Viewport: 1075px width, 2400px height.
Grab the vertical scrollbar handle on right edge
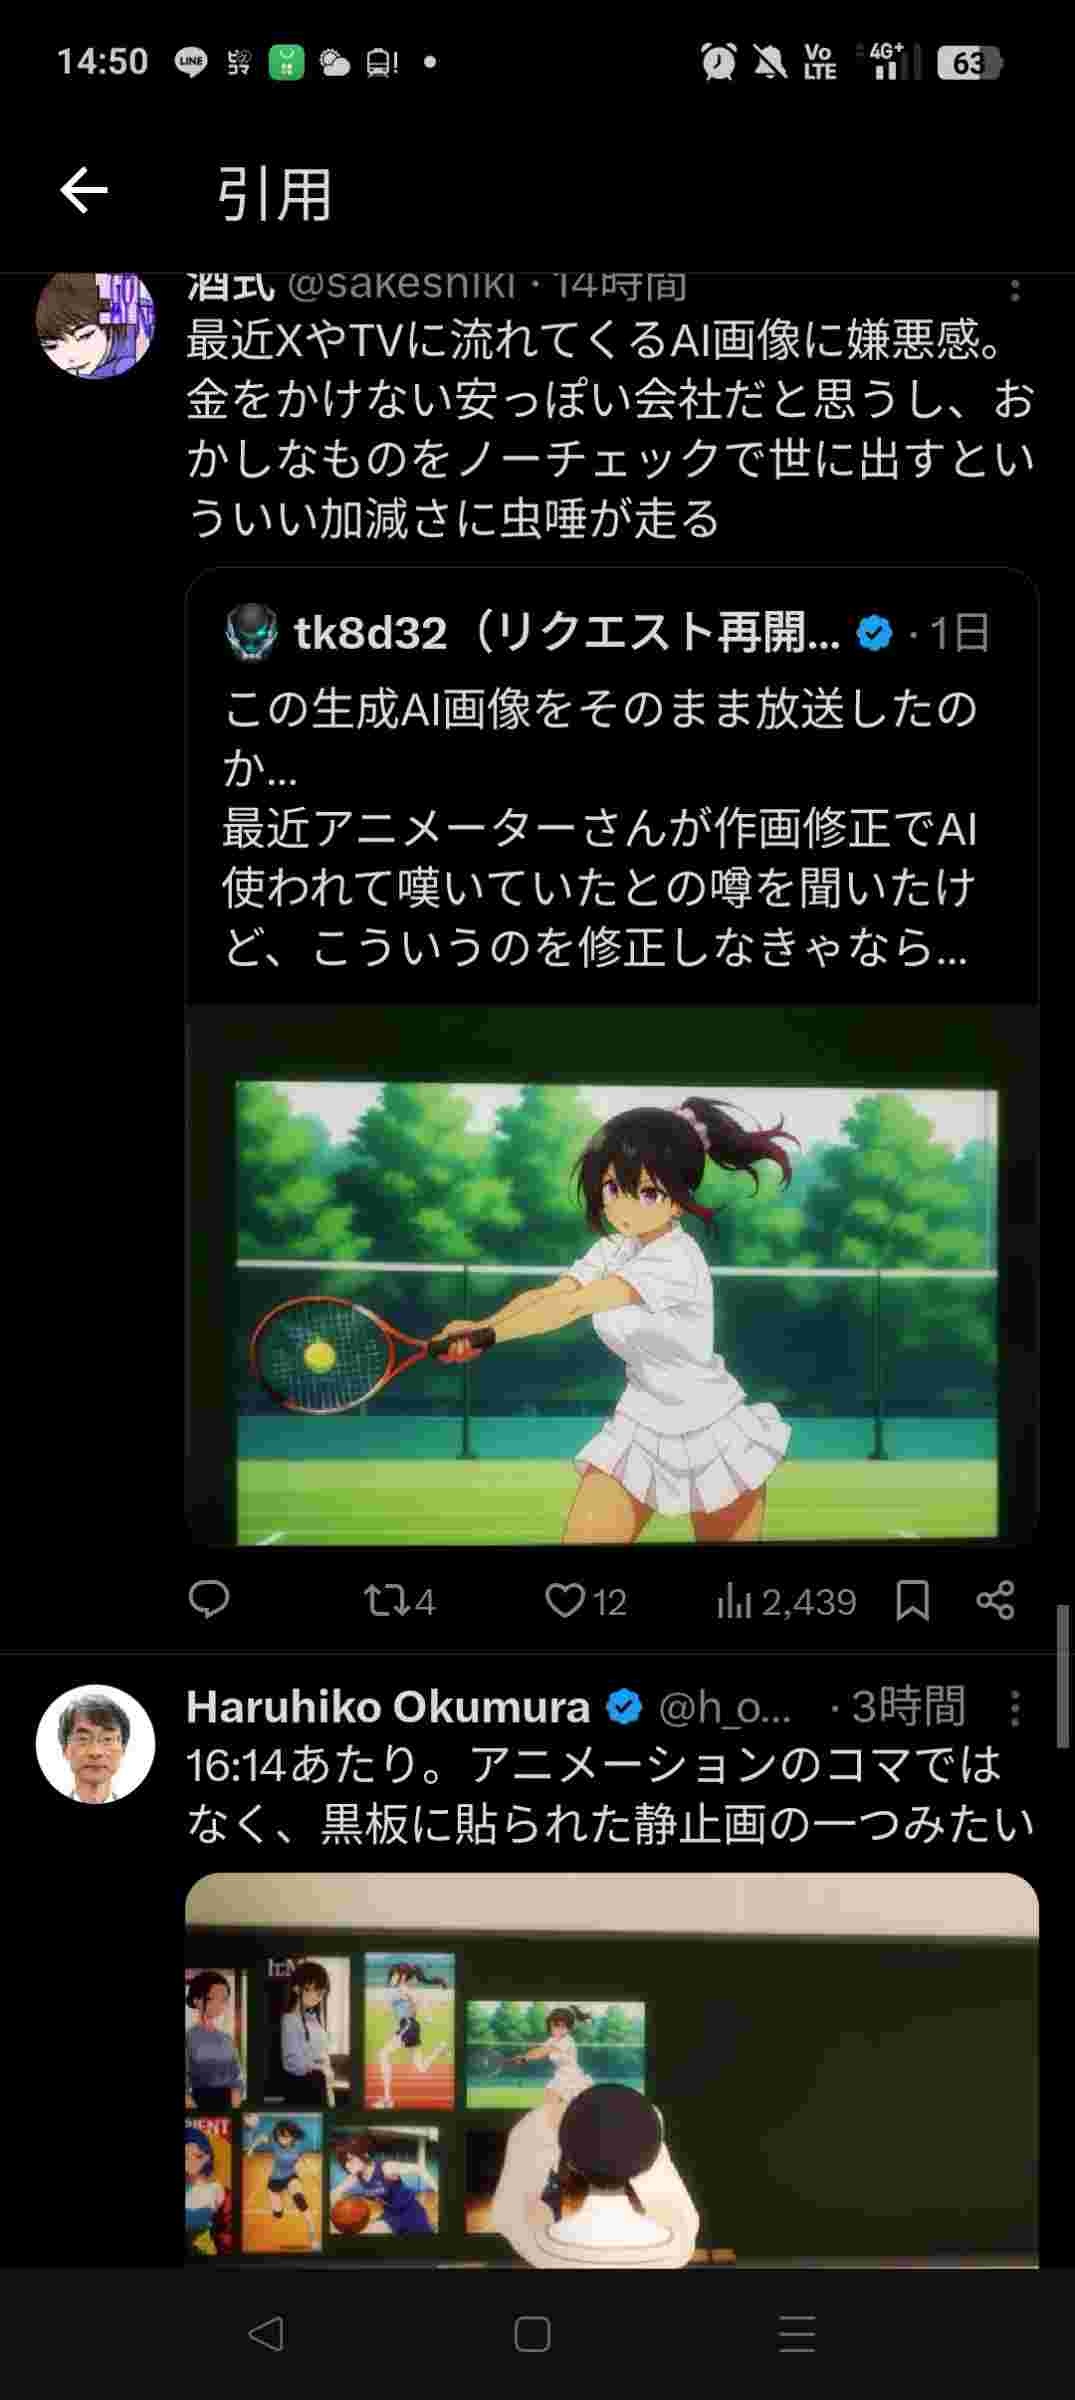1065,1676
